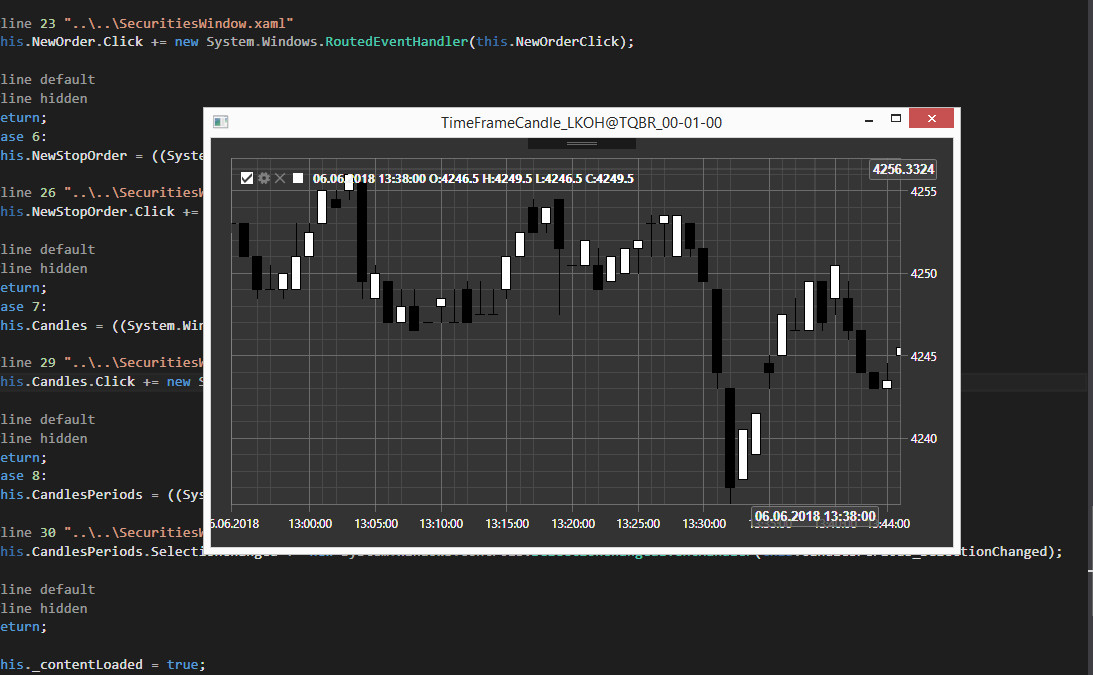This screenshot has height=675, width=1093.
Task: Select the OHLC legend text of the series
Action: point(473,179)
